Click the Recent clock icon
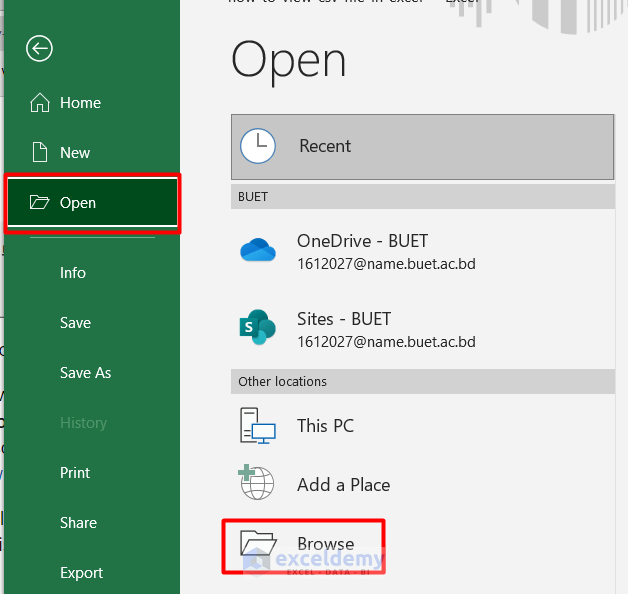The height and width of the screenshot is (594, 628). [x=258, y=146]
